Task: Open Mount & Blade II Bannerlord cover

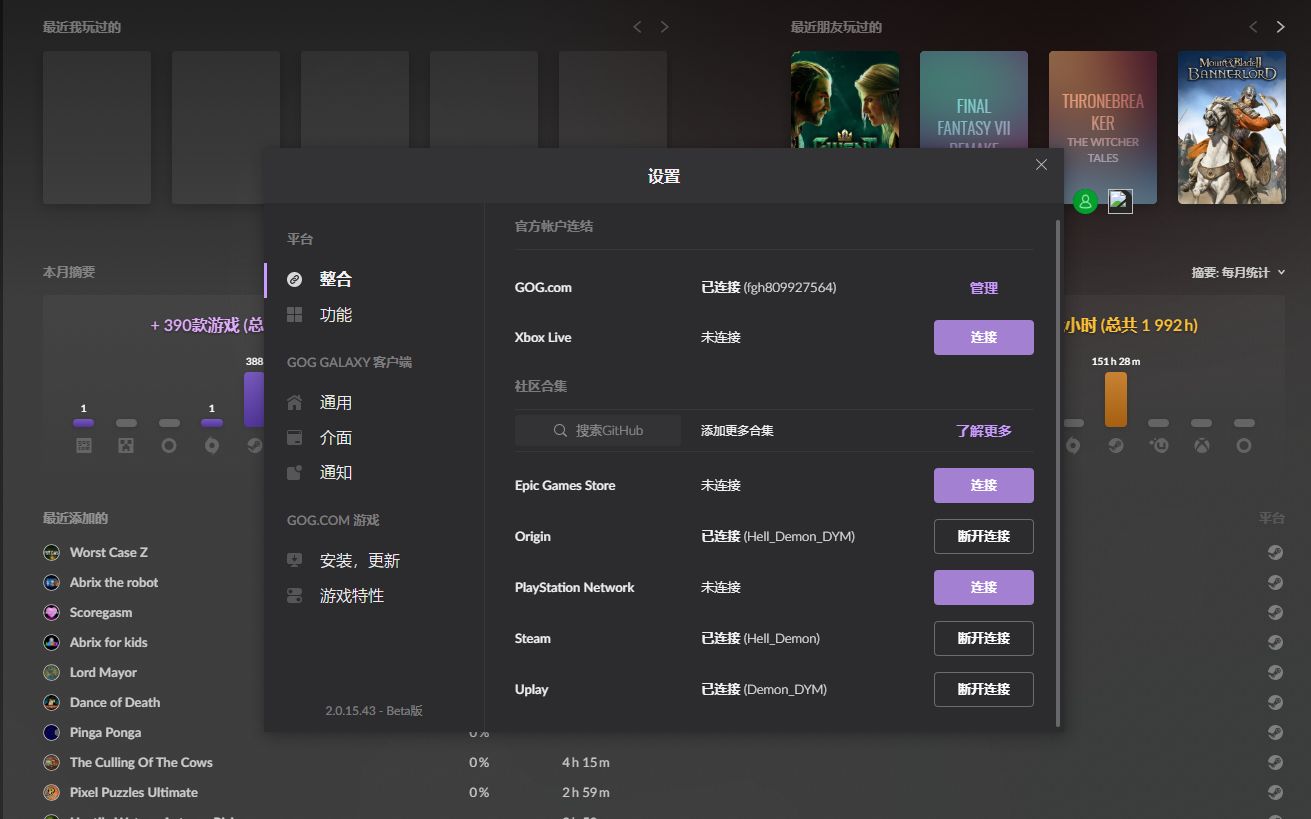Action: pyautogui.click(x=1232, y=127)
